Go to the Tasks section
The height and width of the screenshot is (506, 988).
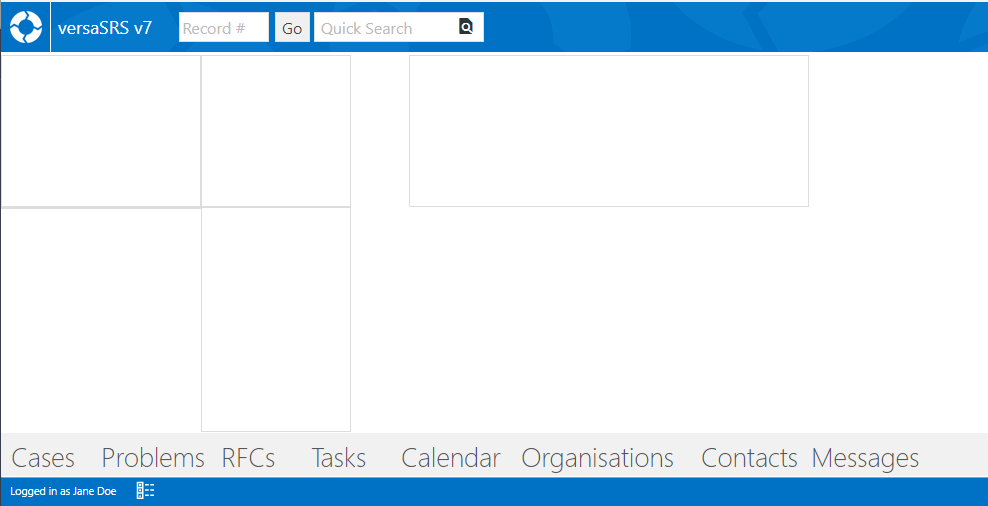pyautogui.click(x=339, y=458)
